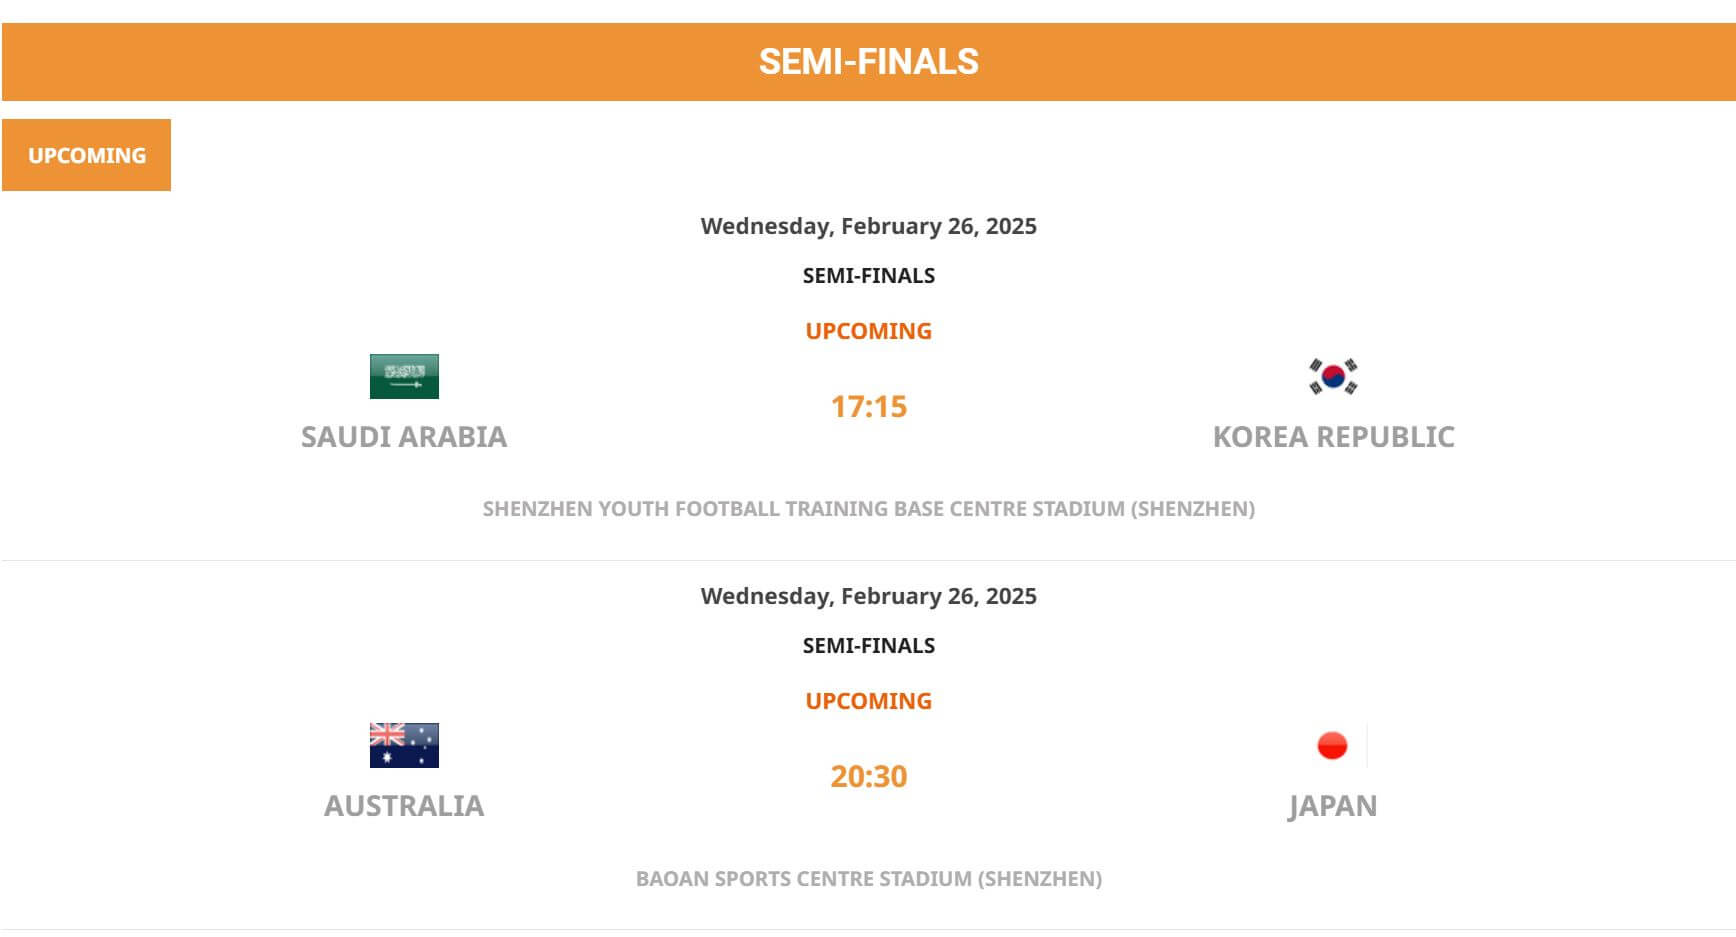Click UPCOMING status of Saudi Arabia match

pyautogui.click(x=869, y=331)
